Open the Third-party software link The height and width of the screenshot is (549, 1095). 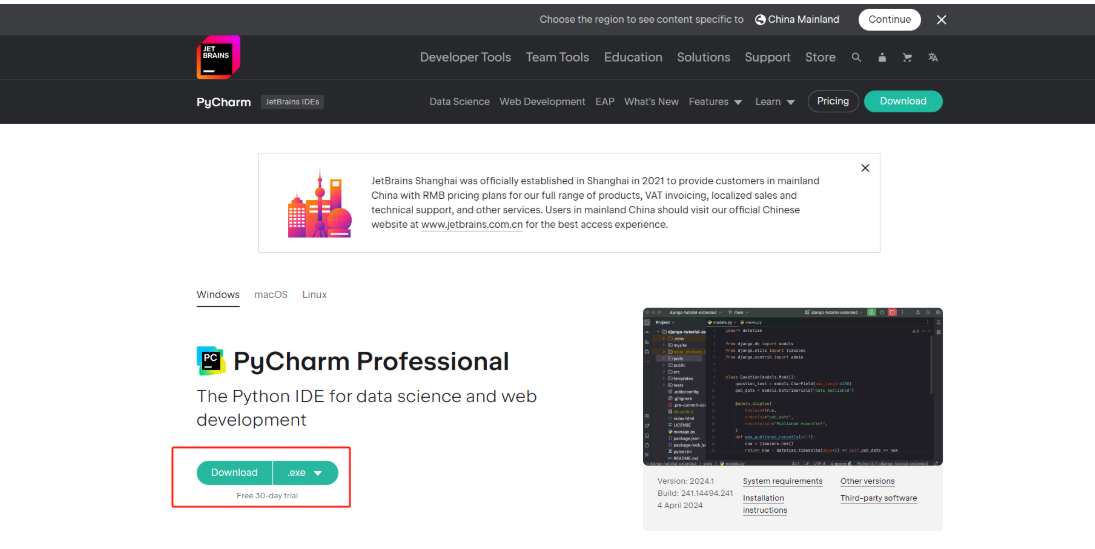879,498
